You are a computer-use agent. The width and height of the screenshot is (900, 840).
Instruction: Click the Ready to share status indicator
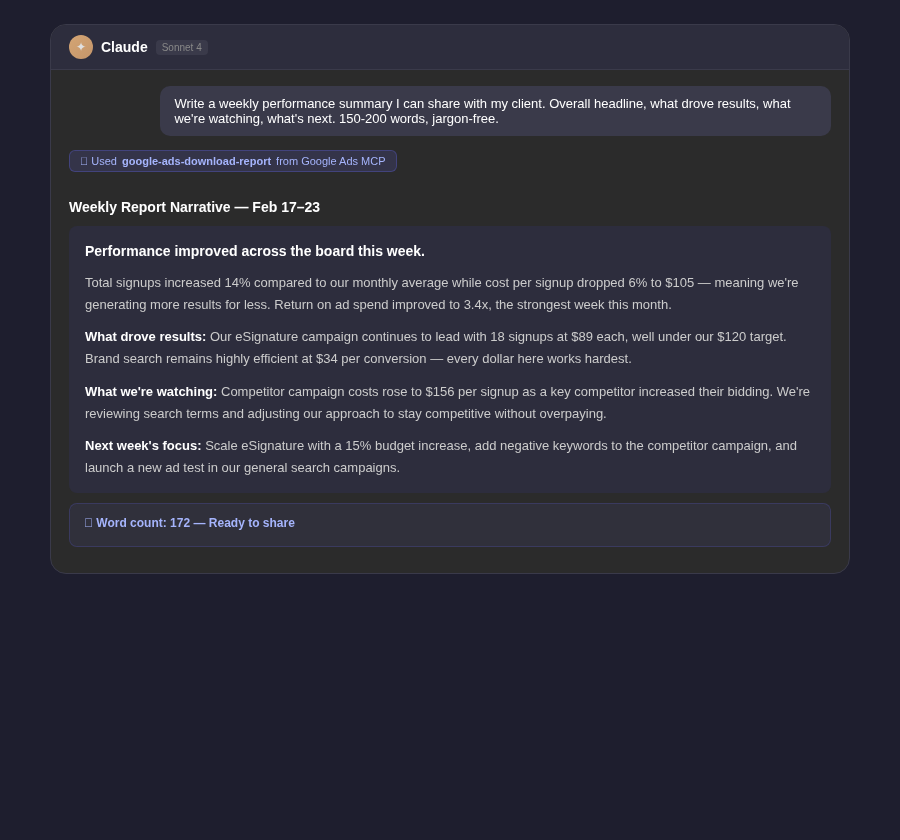tap(251, 523)
